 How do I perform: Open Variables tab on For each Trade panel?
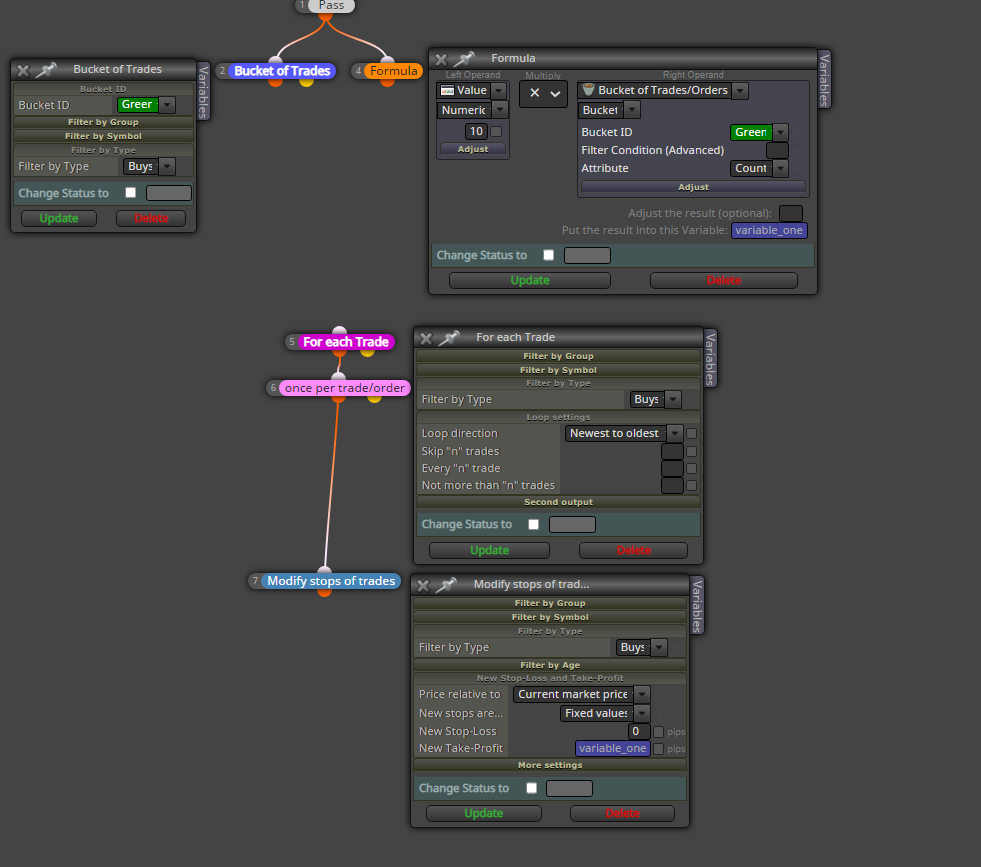(x=710, y=359)
